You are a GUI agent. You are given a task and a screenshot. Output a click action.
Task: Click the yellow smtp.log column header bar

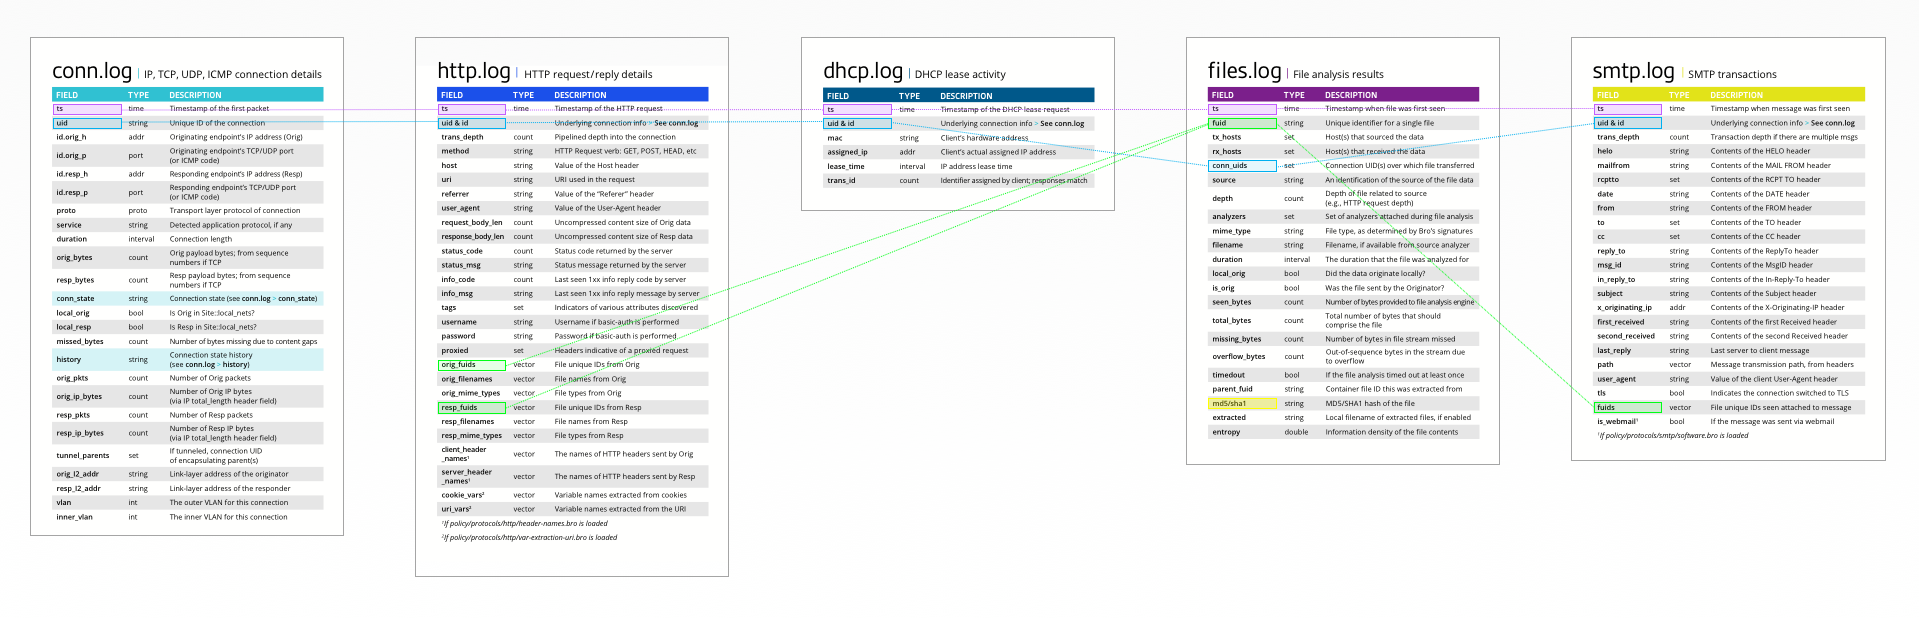coord(1728,95)
